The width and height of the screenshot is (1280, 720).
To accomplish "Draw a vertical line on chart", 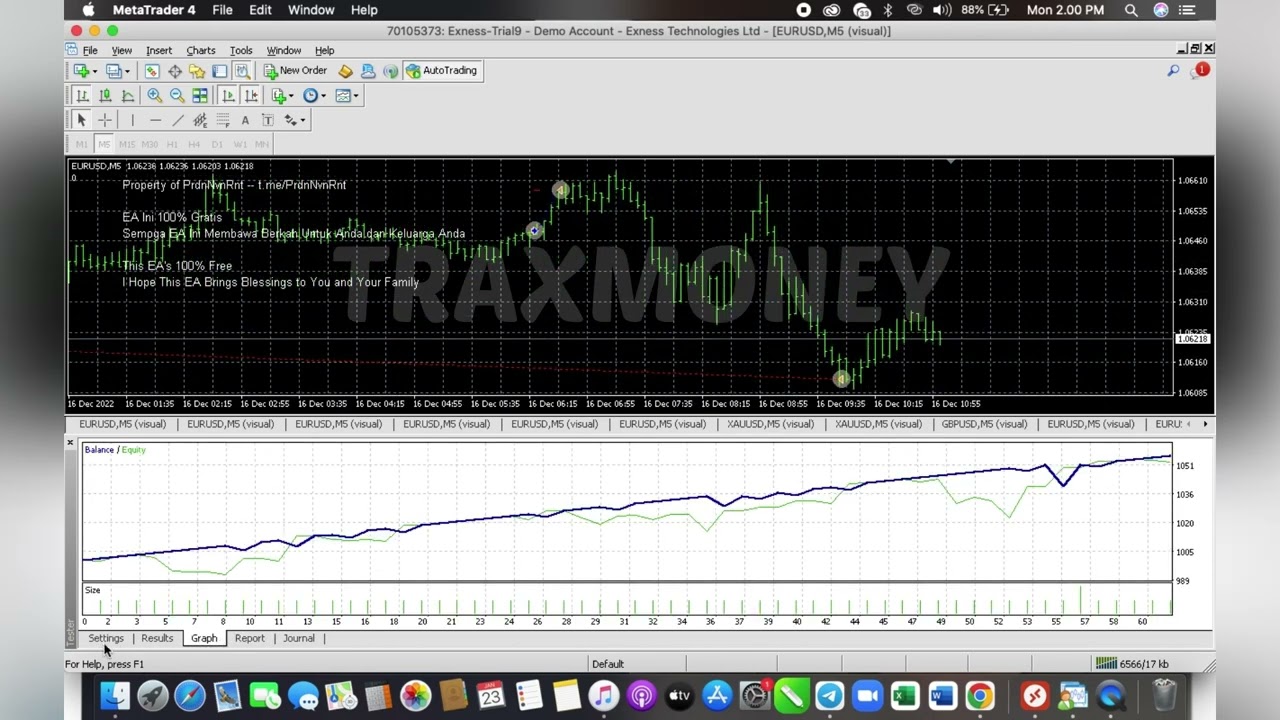I will click(132, 120).
